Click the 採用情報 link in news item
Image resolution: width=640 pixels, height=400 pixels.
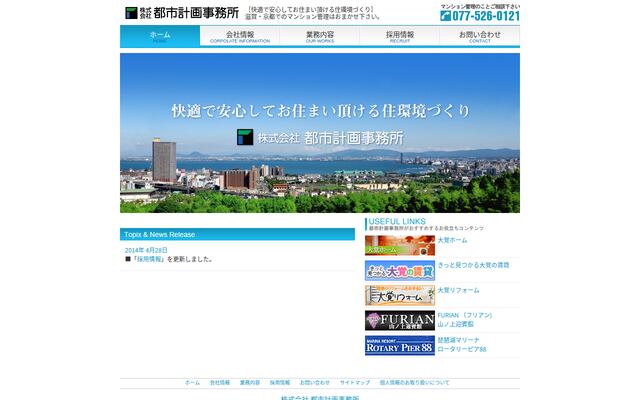[149, 259]
